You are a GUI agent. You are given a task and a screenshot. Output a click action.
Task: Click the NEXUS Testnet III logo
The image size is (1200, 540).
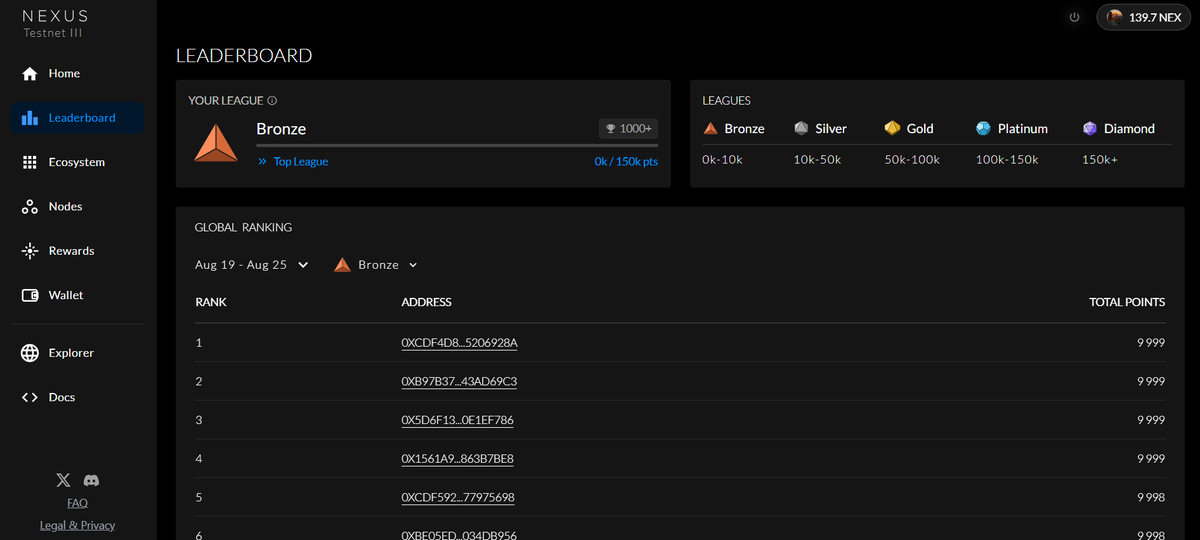click(x=55, y=24)
